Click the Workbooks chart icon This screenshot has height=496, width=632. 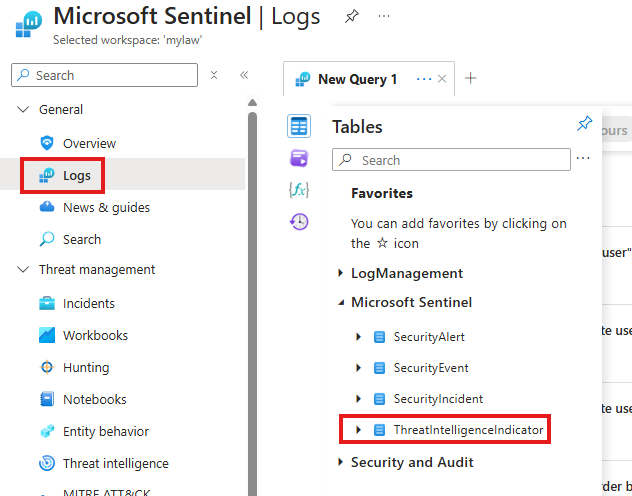tap(47, 335)
